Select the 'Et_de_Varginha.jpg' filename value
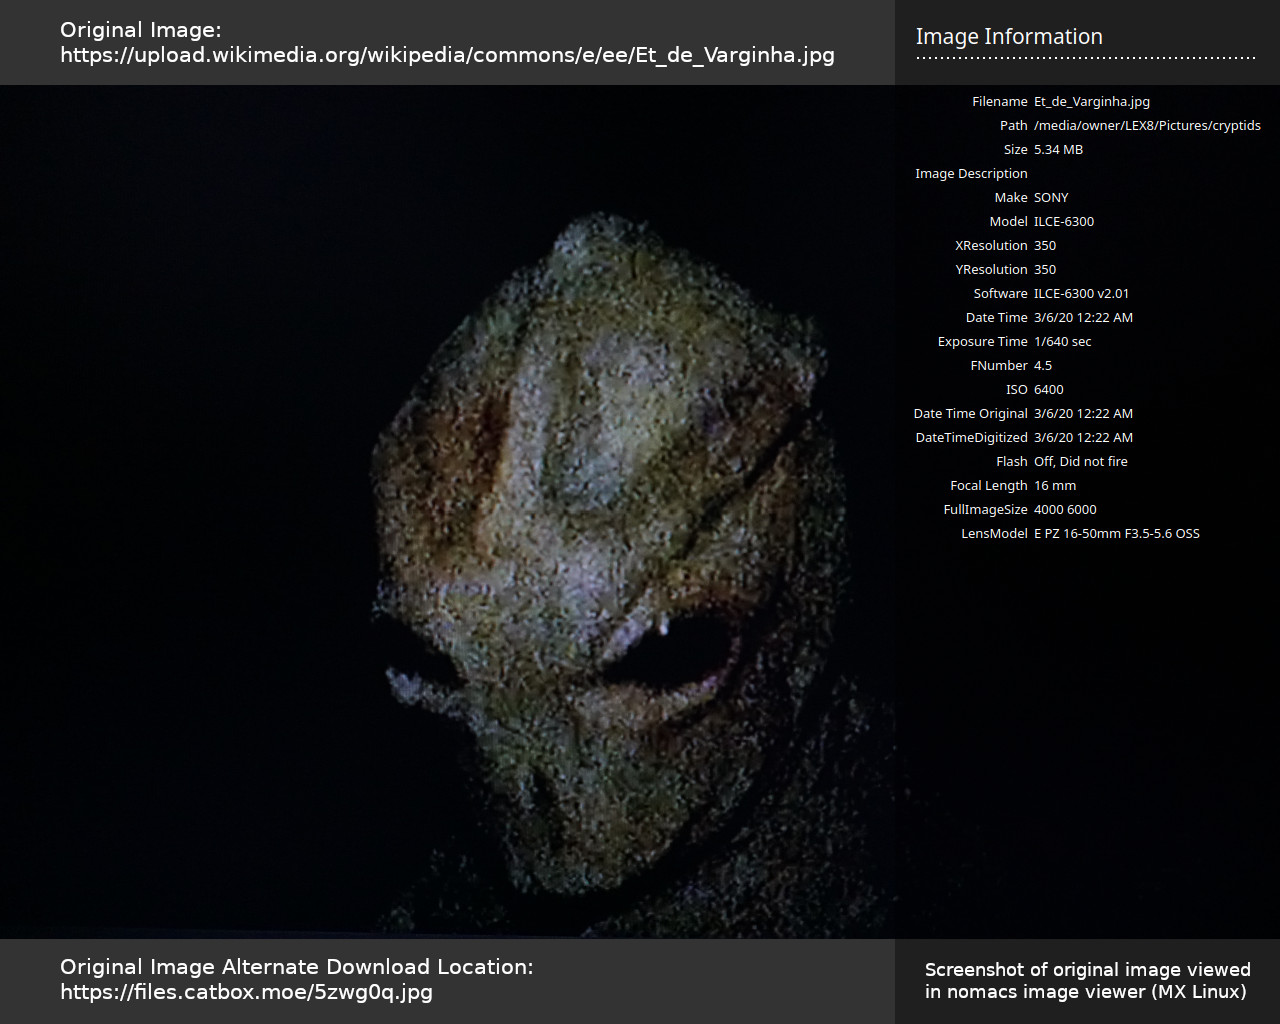 click(1092, 102)
